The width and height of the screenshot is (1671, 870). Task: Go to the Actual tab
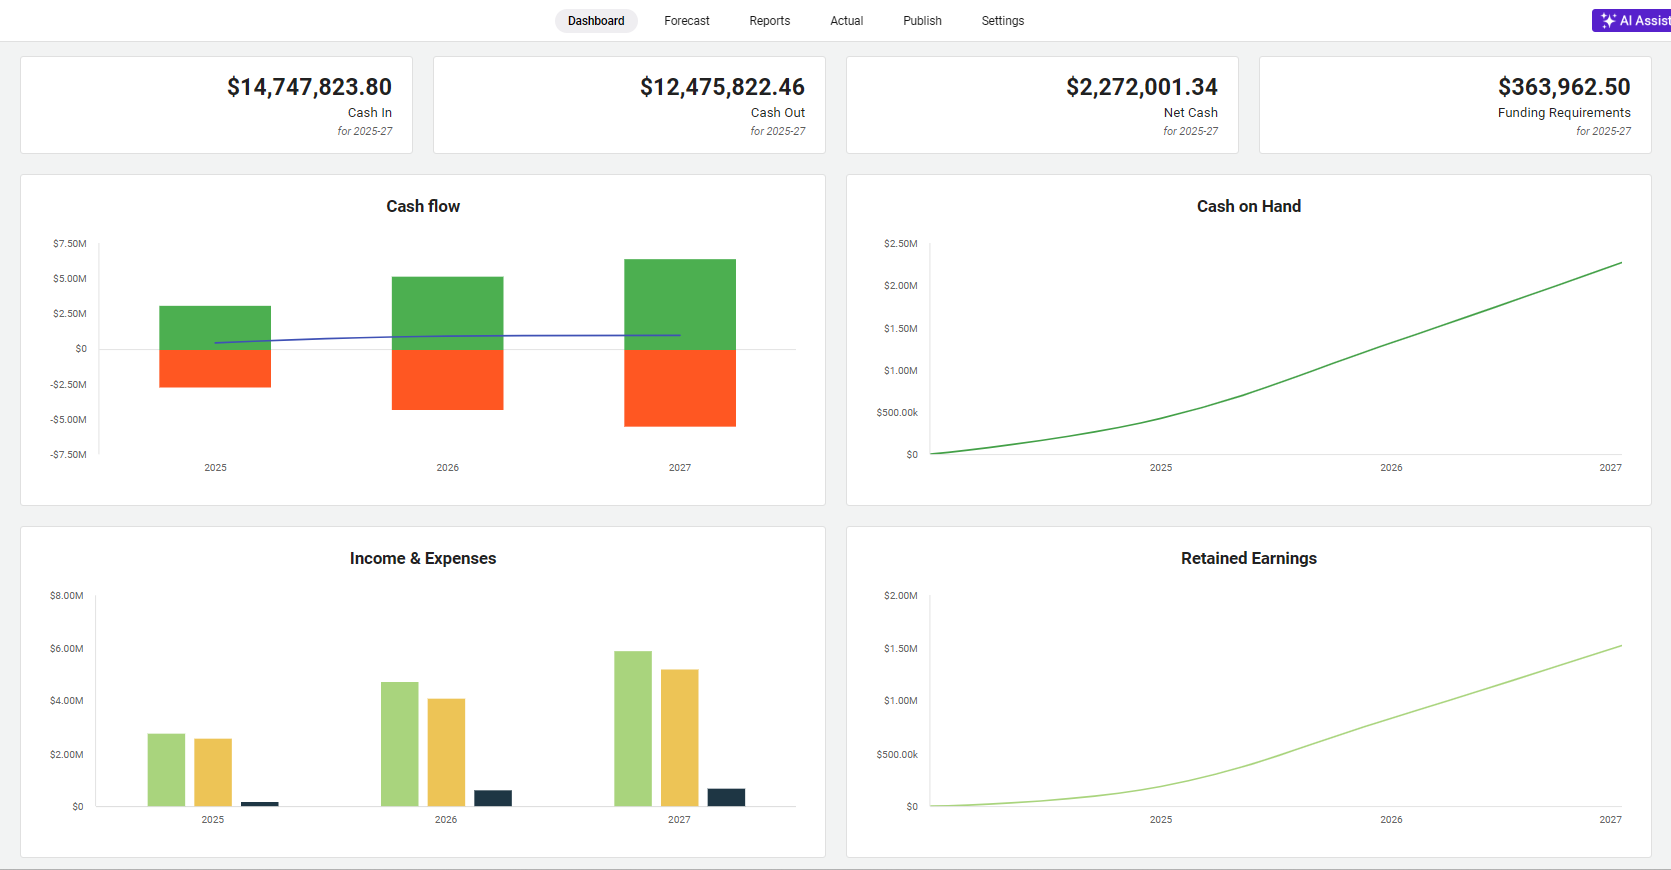pyautogui.click(x=847, y=21)
